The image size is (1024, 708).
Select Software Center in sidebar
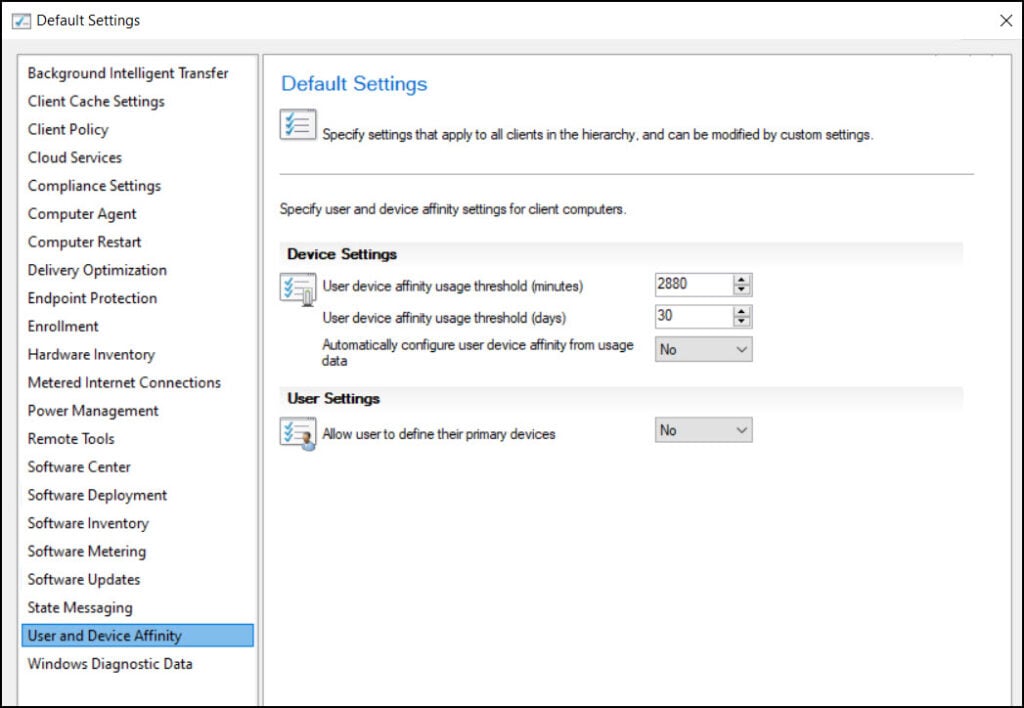pyautogui.click(x=79, y=466)
